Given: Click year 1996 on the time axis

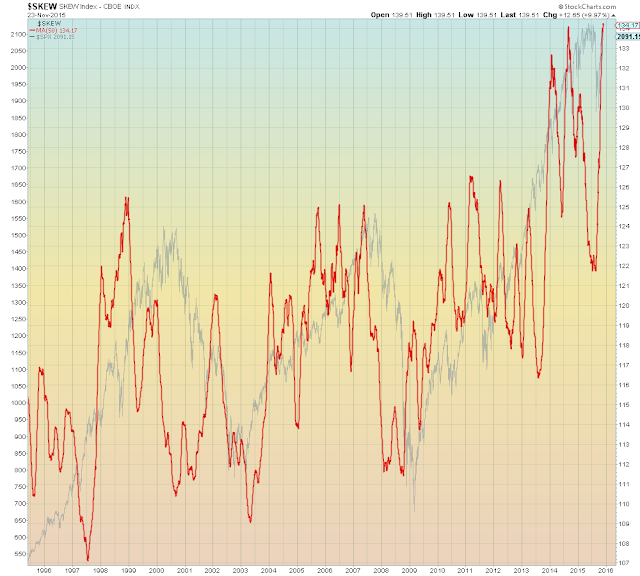Looking at the screenshot, I should [x=44, y=571].
